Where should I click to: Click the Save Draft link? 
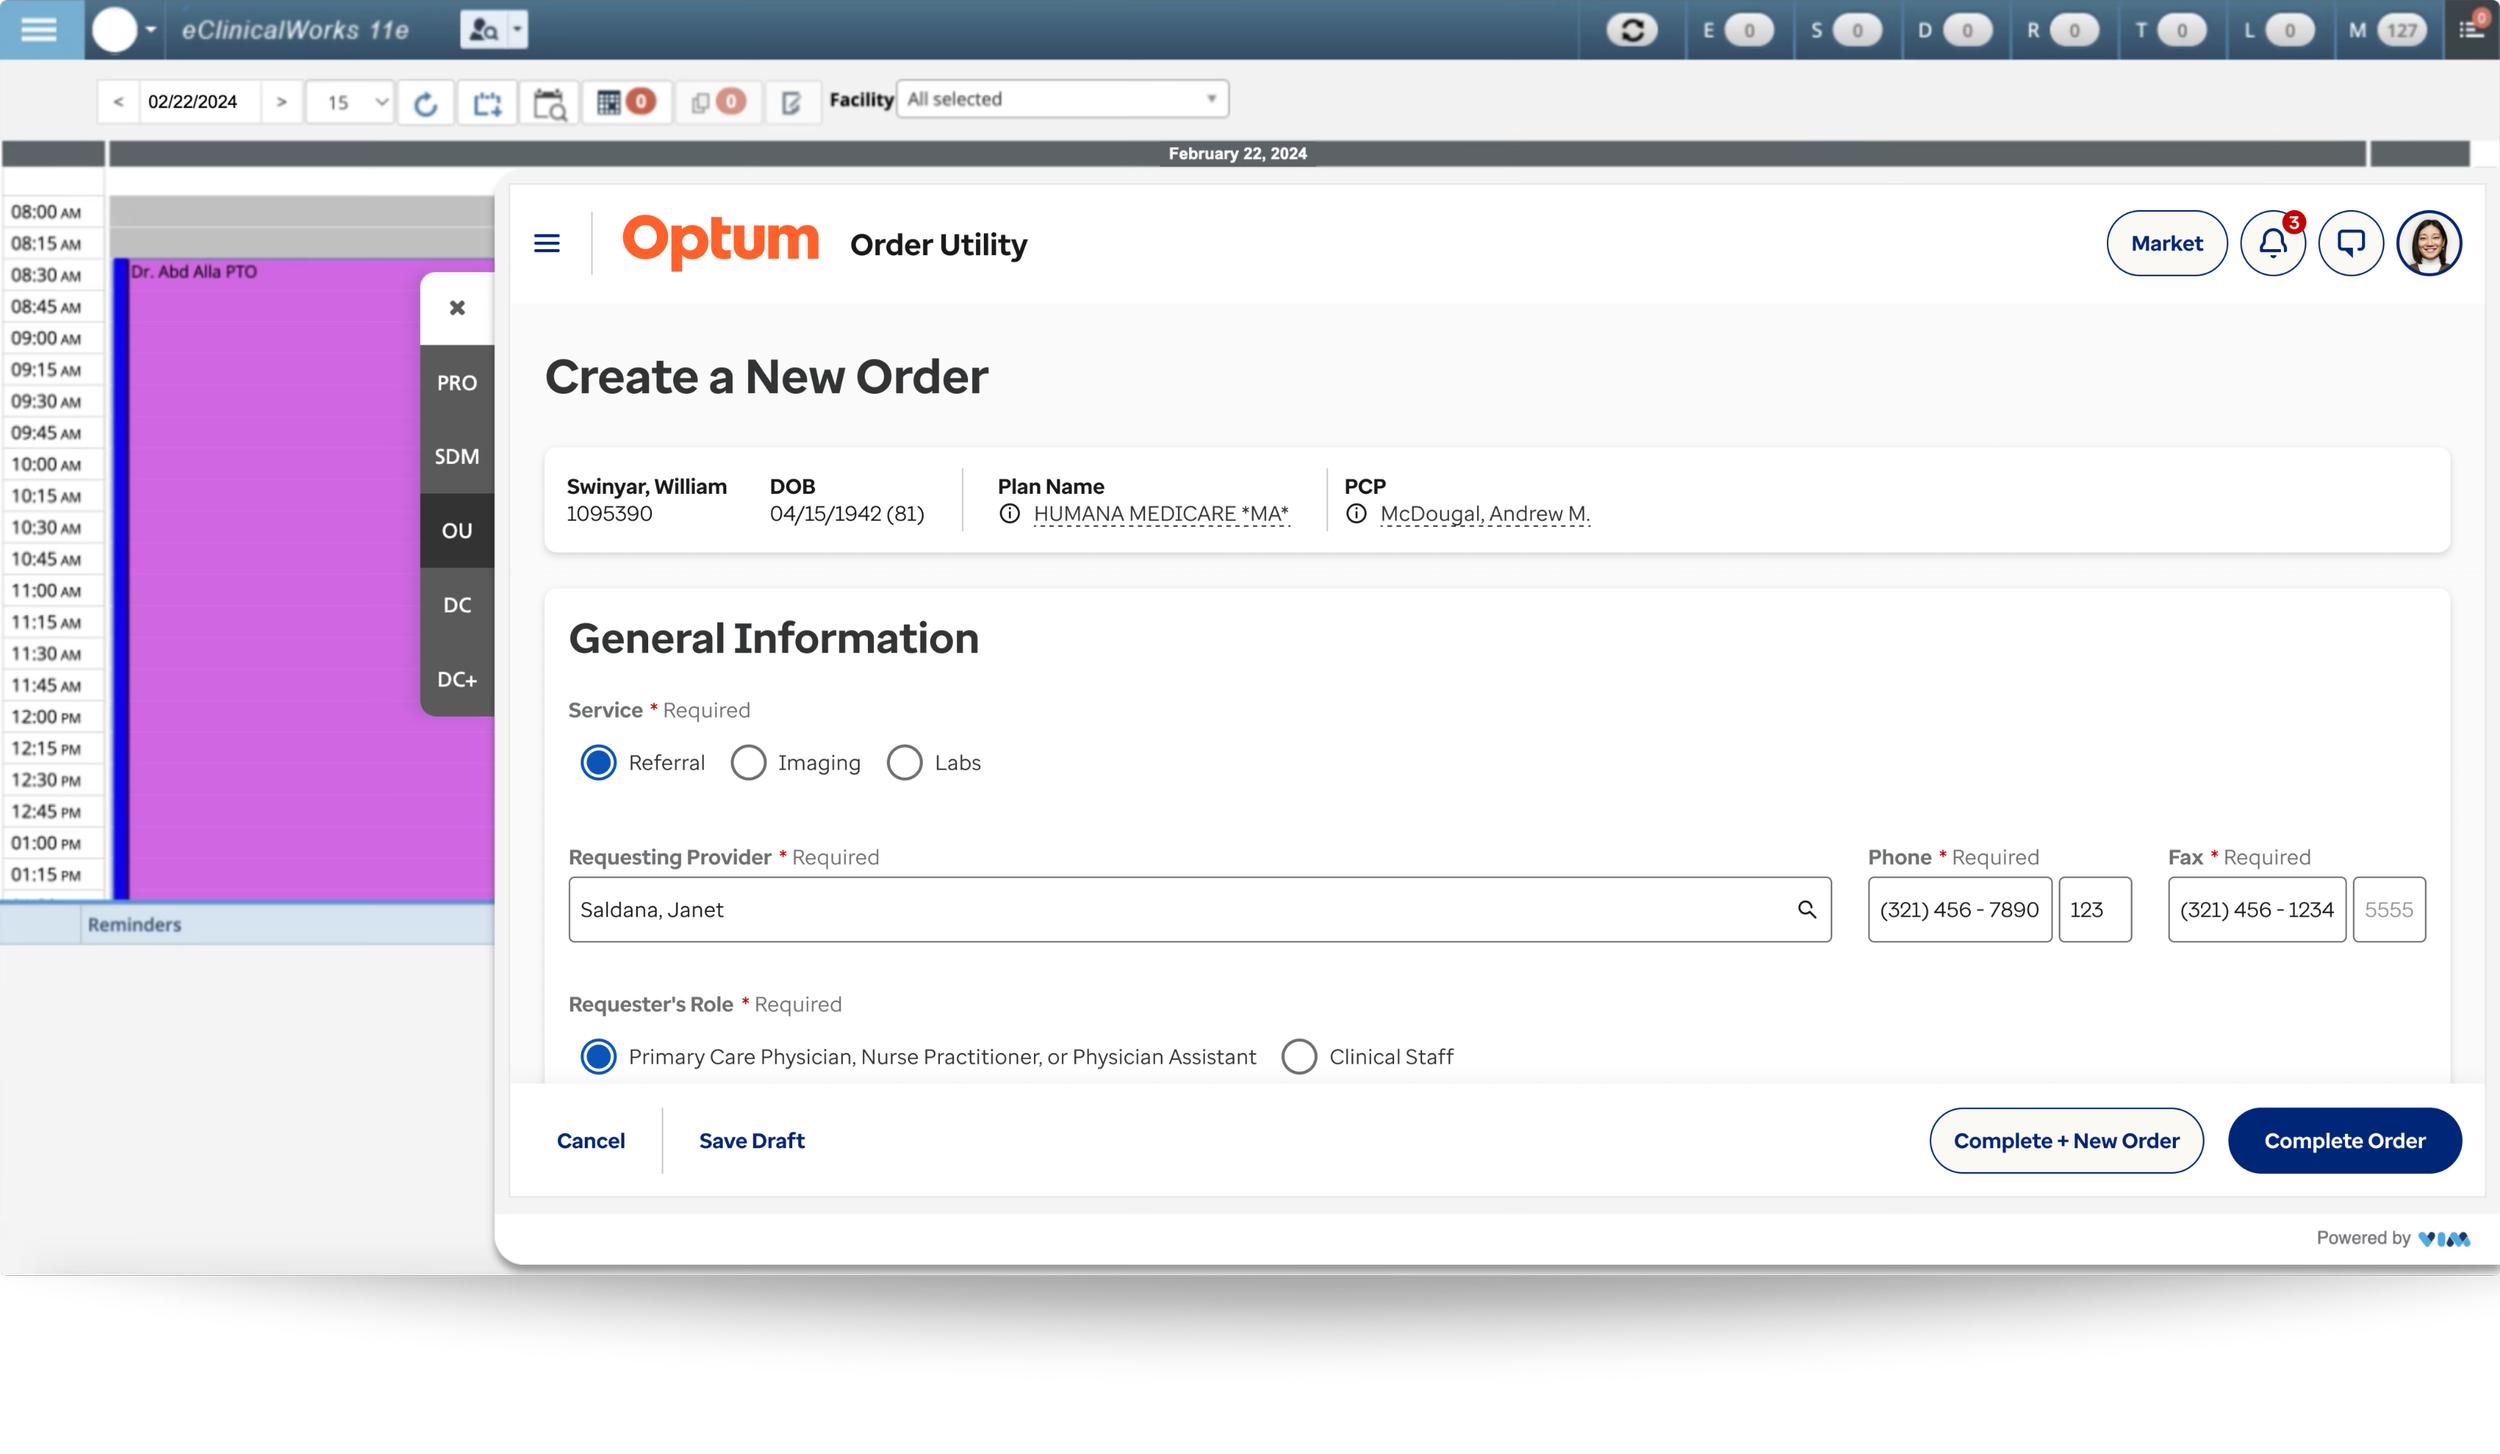coord(751,1140)
